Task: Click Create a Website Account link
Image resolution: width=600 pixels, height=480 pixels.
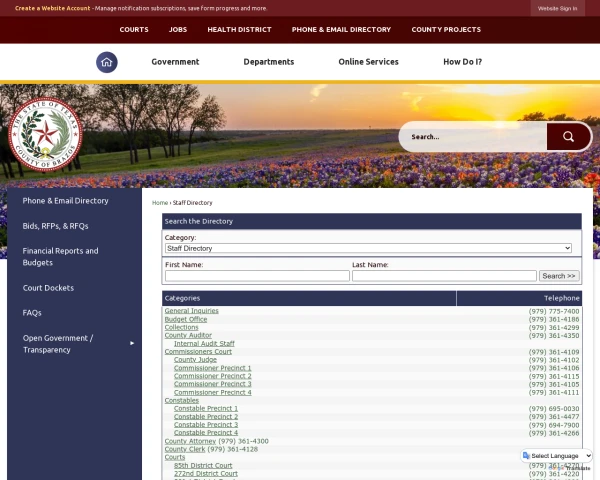Action: point(52,8)
